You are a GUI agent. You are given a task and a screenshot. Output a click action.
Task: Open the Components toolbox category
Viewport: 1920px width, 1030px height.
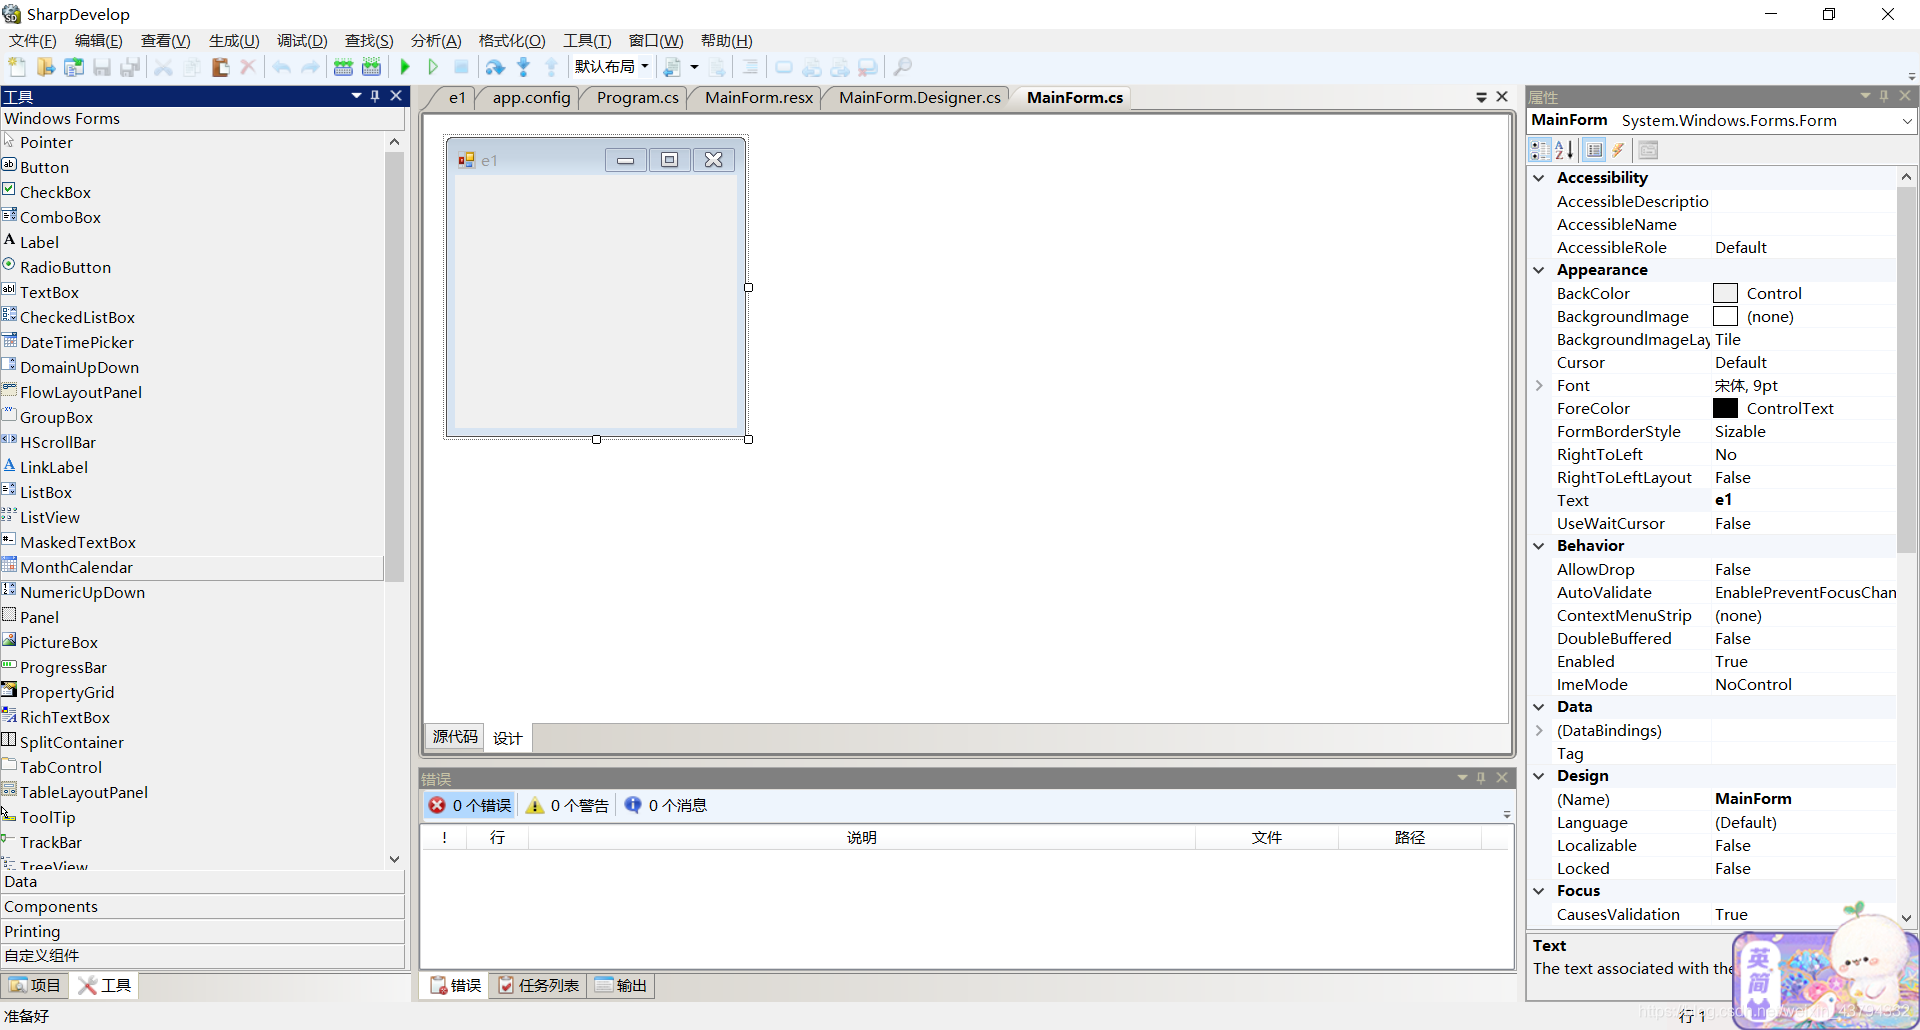tap(203, 907)
